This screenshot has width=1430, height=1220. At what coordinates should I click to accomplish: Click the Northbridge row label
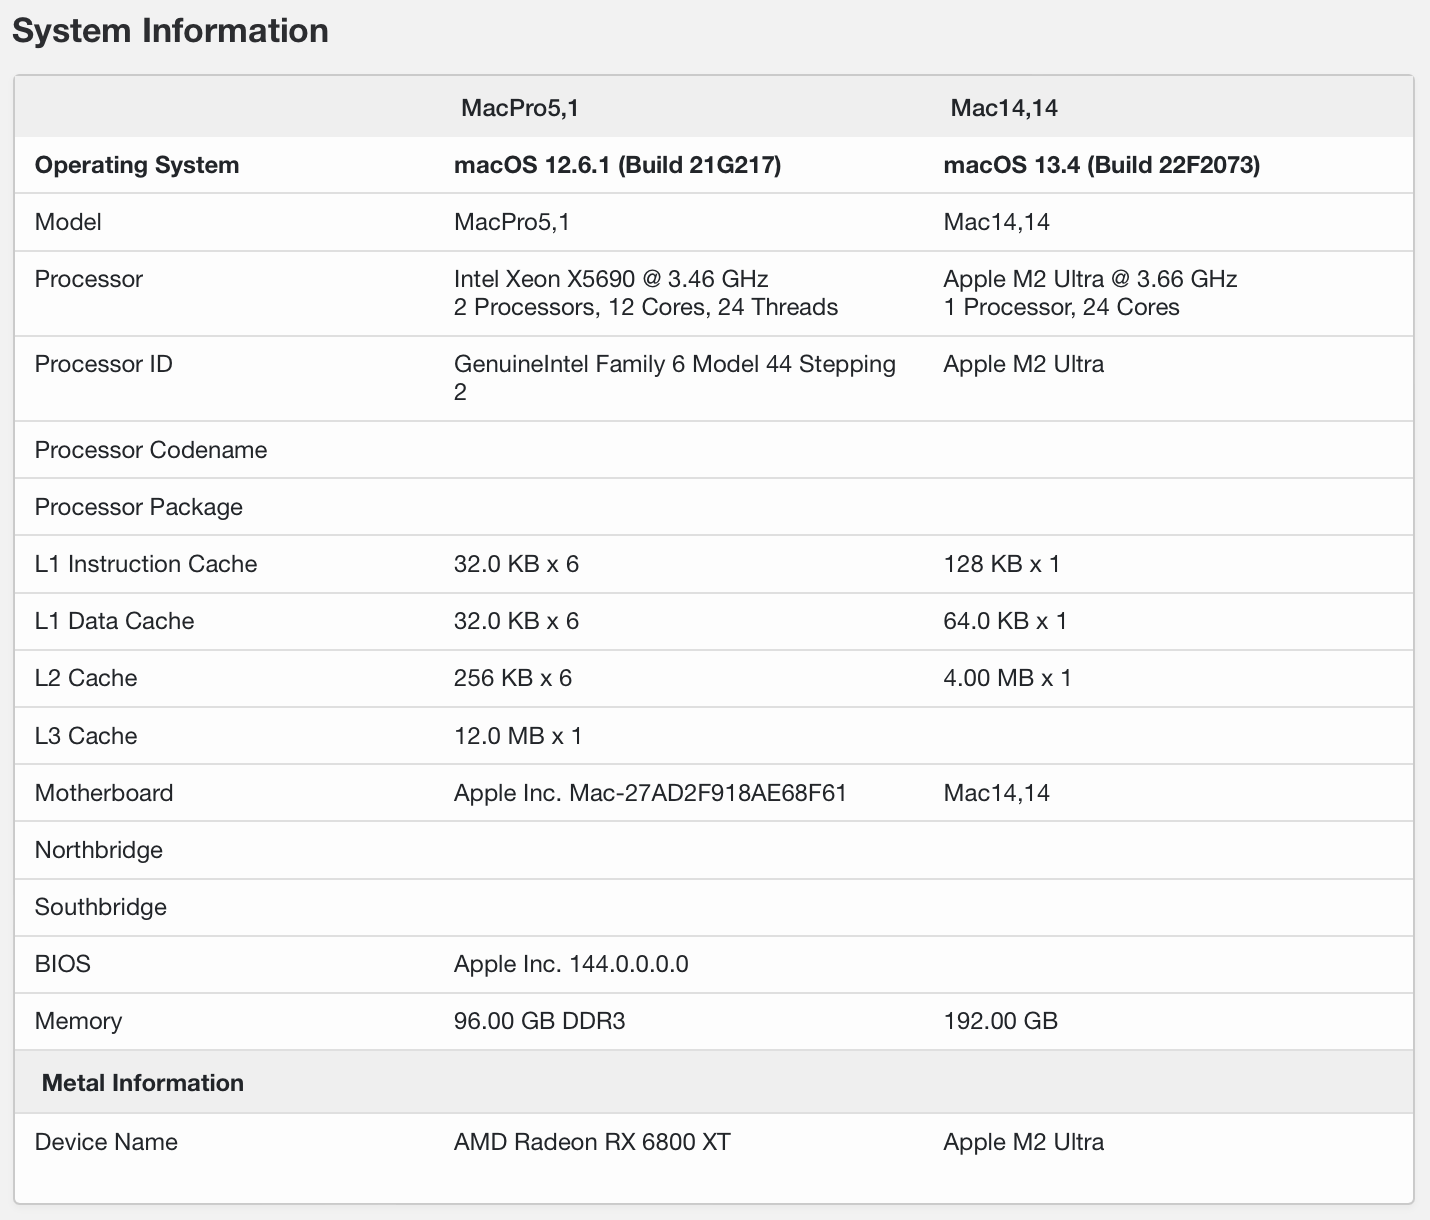[99, 850]
